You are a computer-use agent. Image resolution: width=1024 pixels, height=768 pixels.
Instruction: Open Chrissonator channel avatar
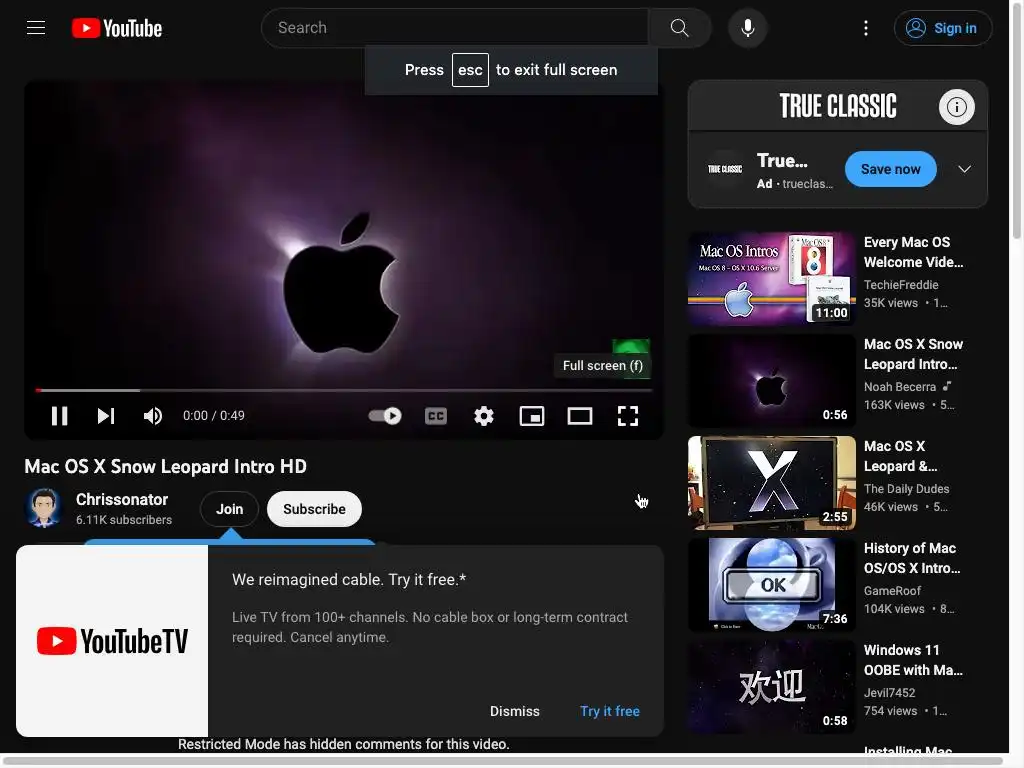pyautogui.click(x=44, y=507)
